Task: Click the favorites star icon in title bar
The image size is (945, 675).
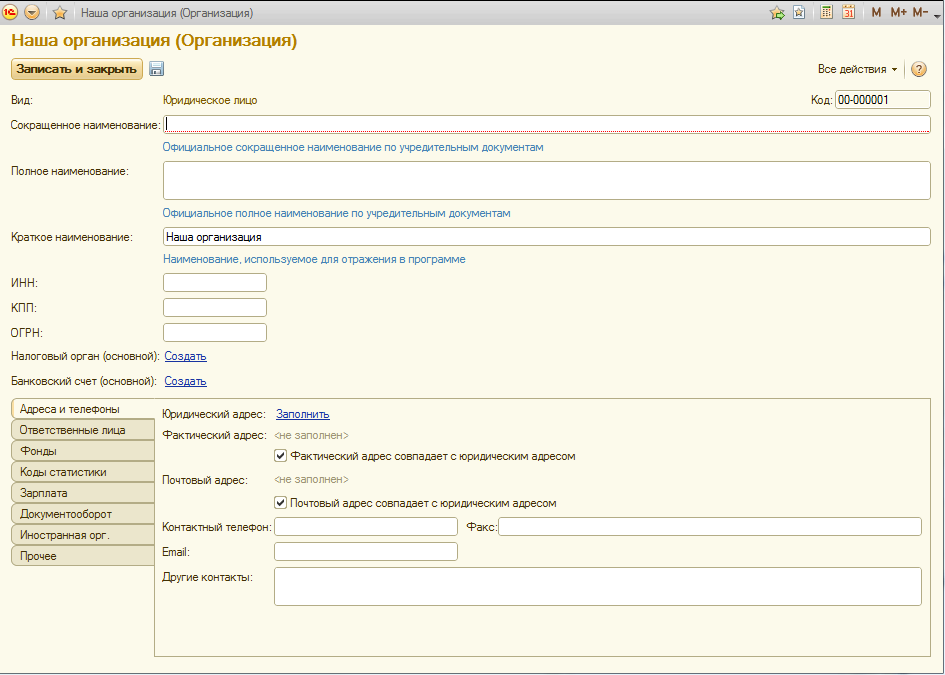Action: pos(59,13)
